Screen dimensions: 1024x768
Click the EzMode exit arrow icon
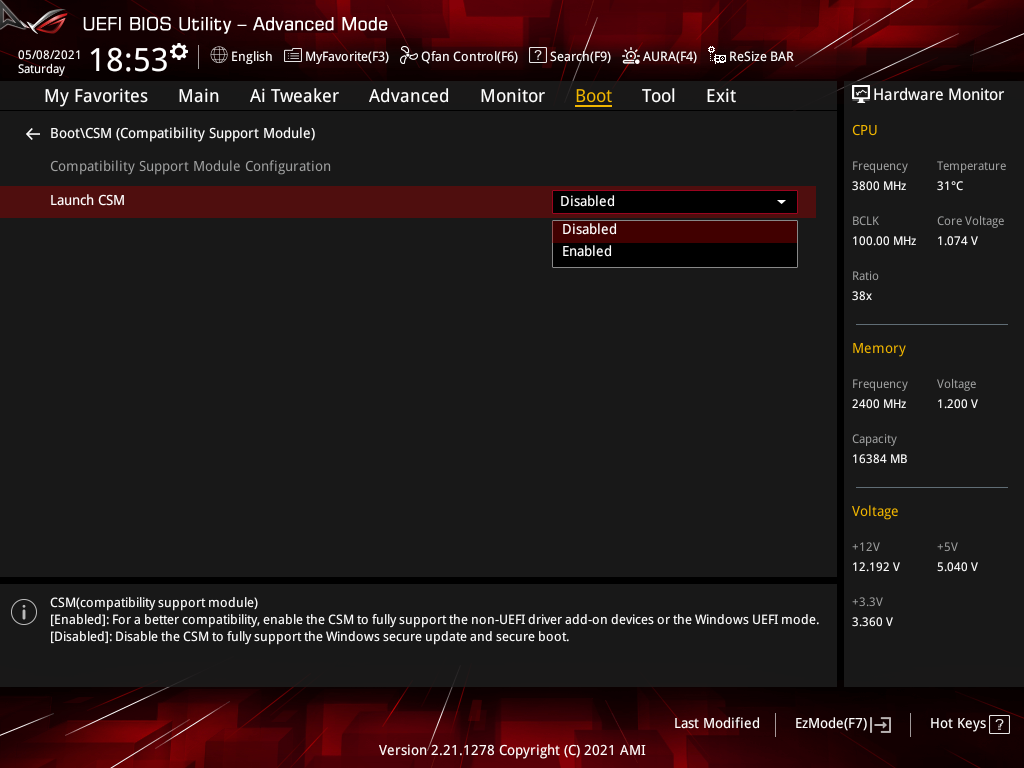882,724
